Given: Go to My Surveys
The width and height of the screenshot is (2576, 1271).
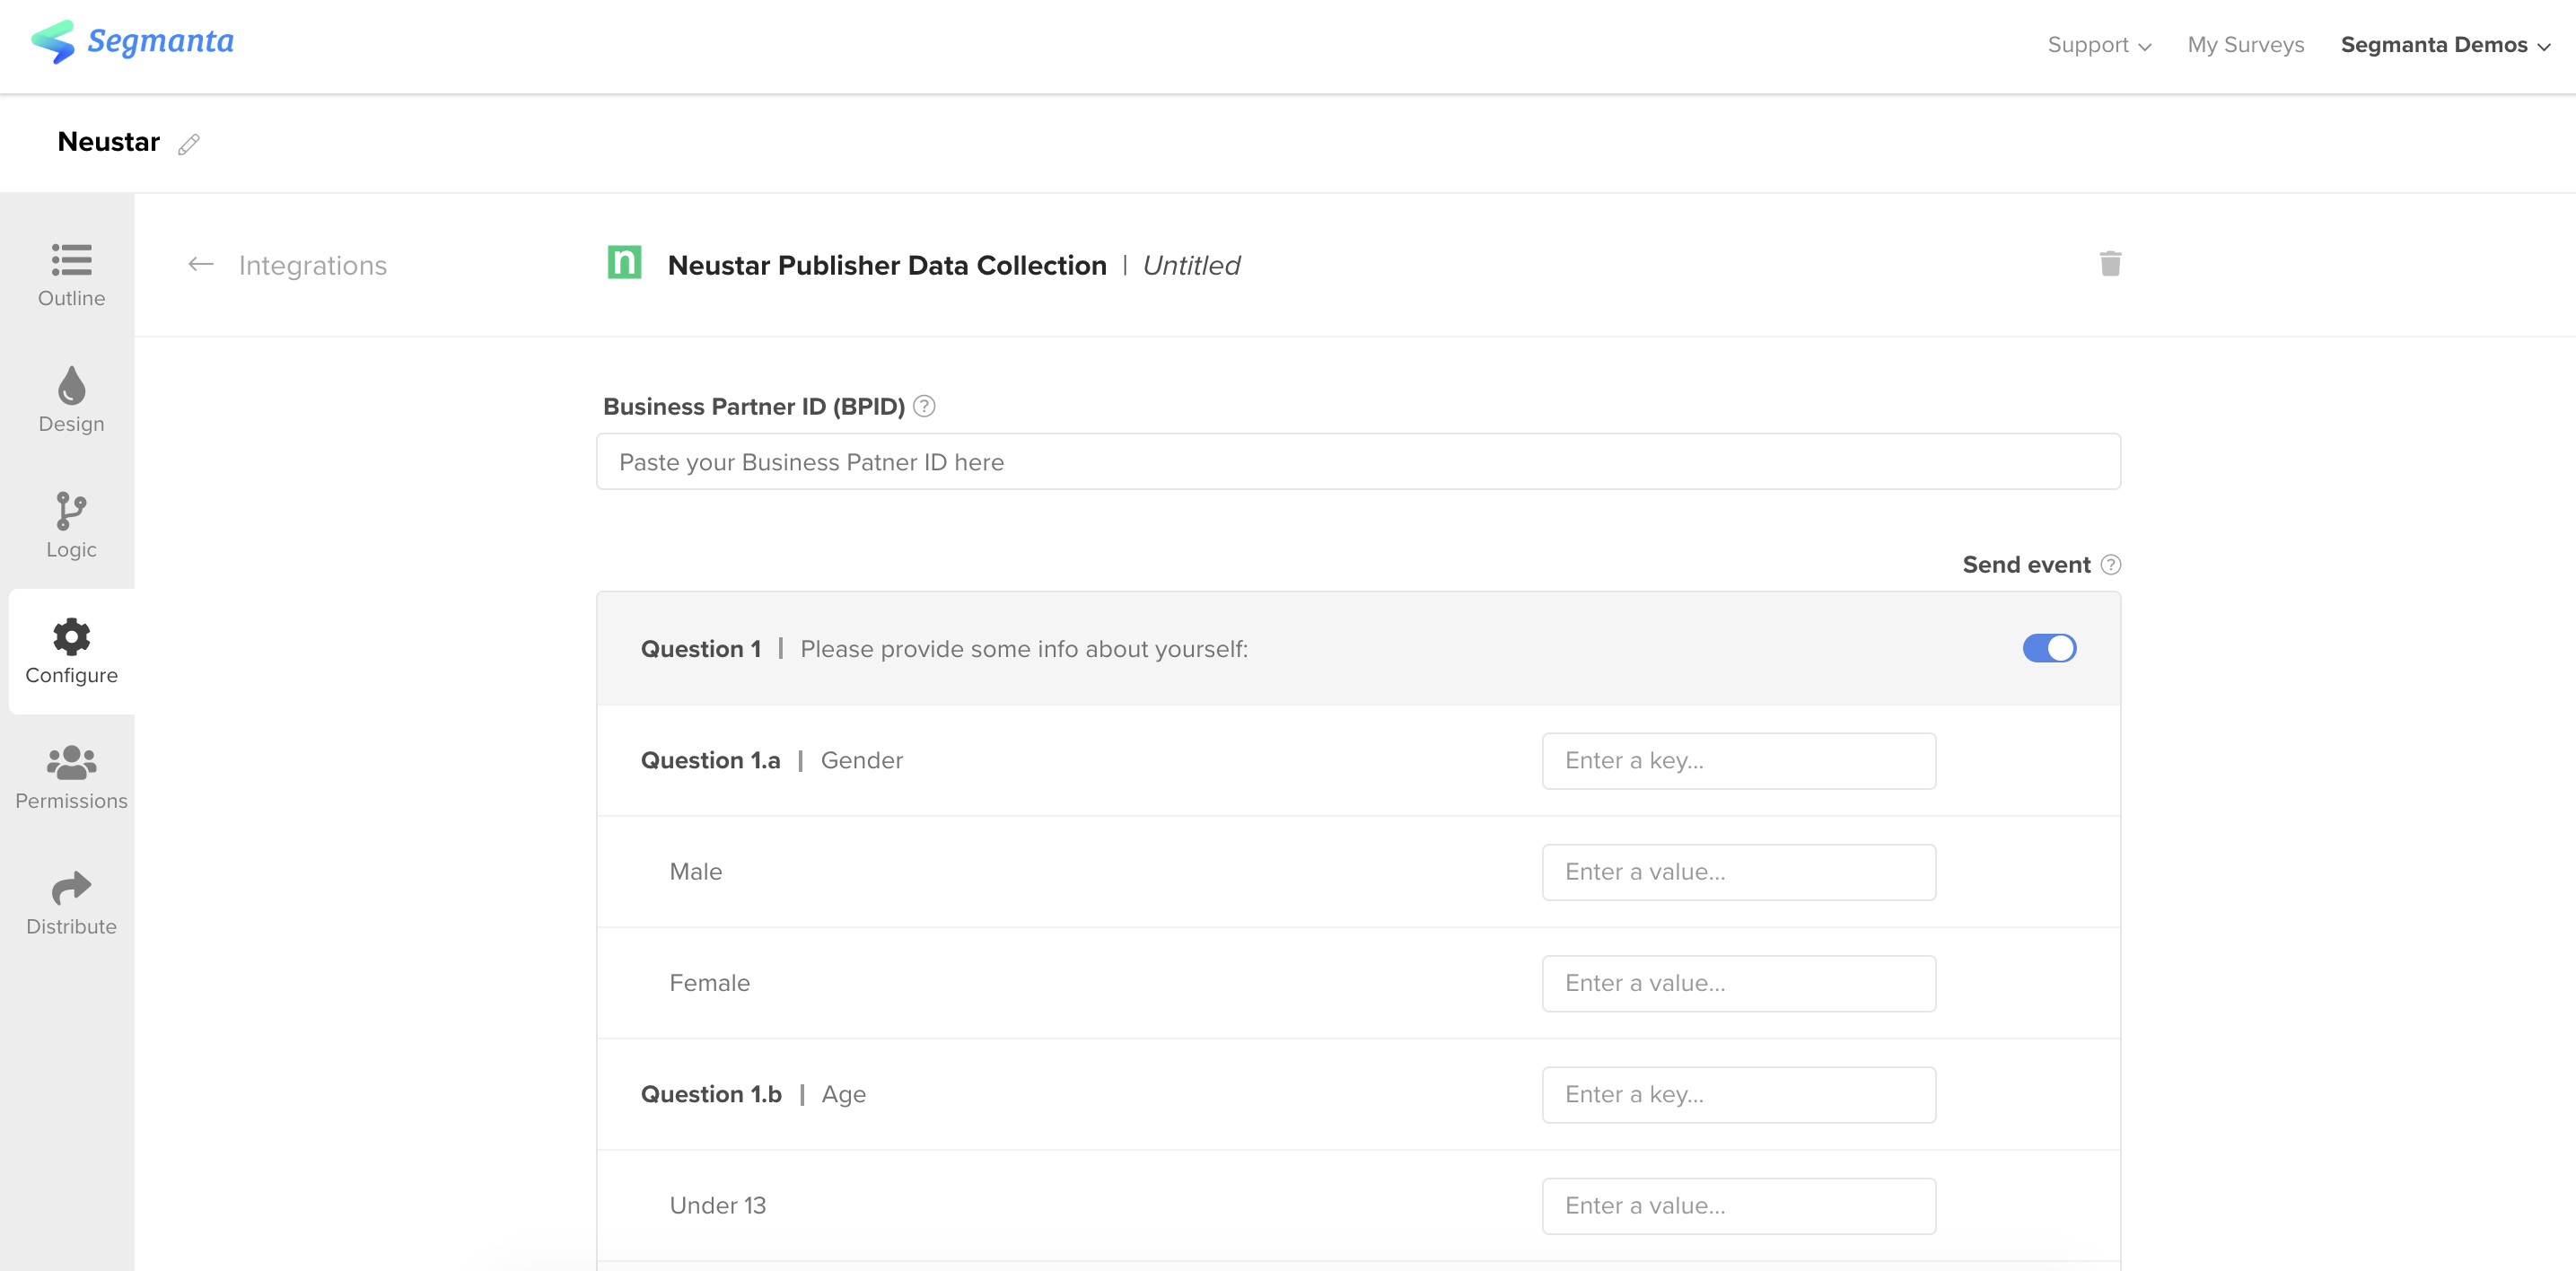Looking at the screenshot, I should [2245, 45].
